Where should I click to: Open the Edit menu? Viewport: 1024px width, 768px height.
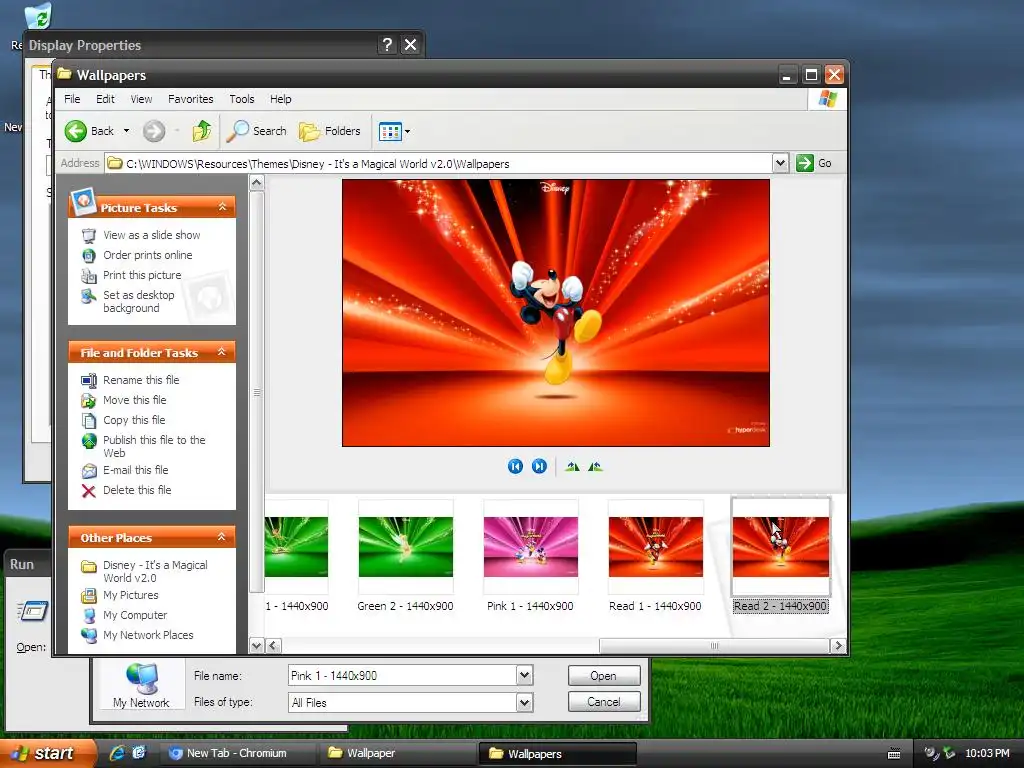click(x=105, y=99)
